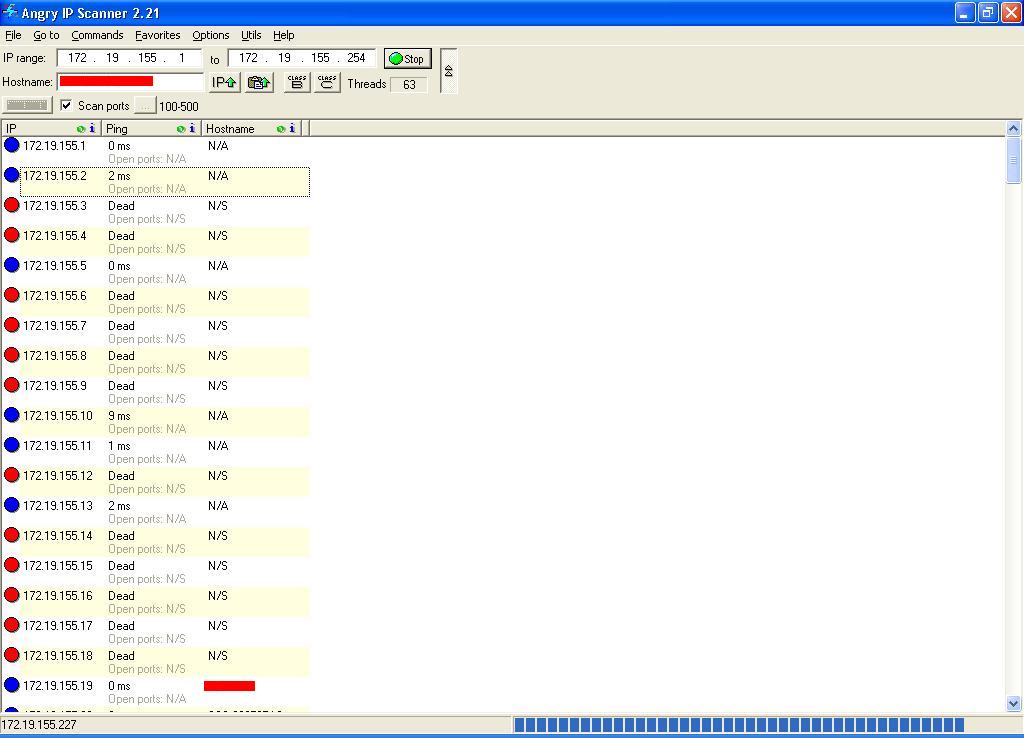Image resolution: width=1024 pixels, height=738 pixels.
Task: Click the red dead icon for 172.19.155.15
Action: click(12, 566)
